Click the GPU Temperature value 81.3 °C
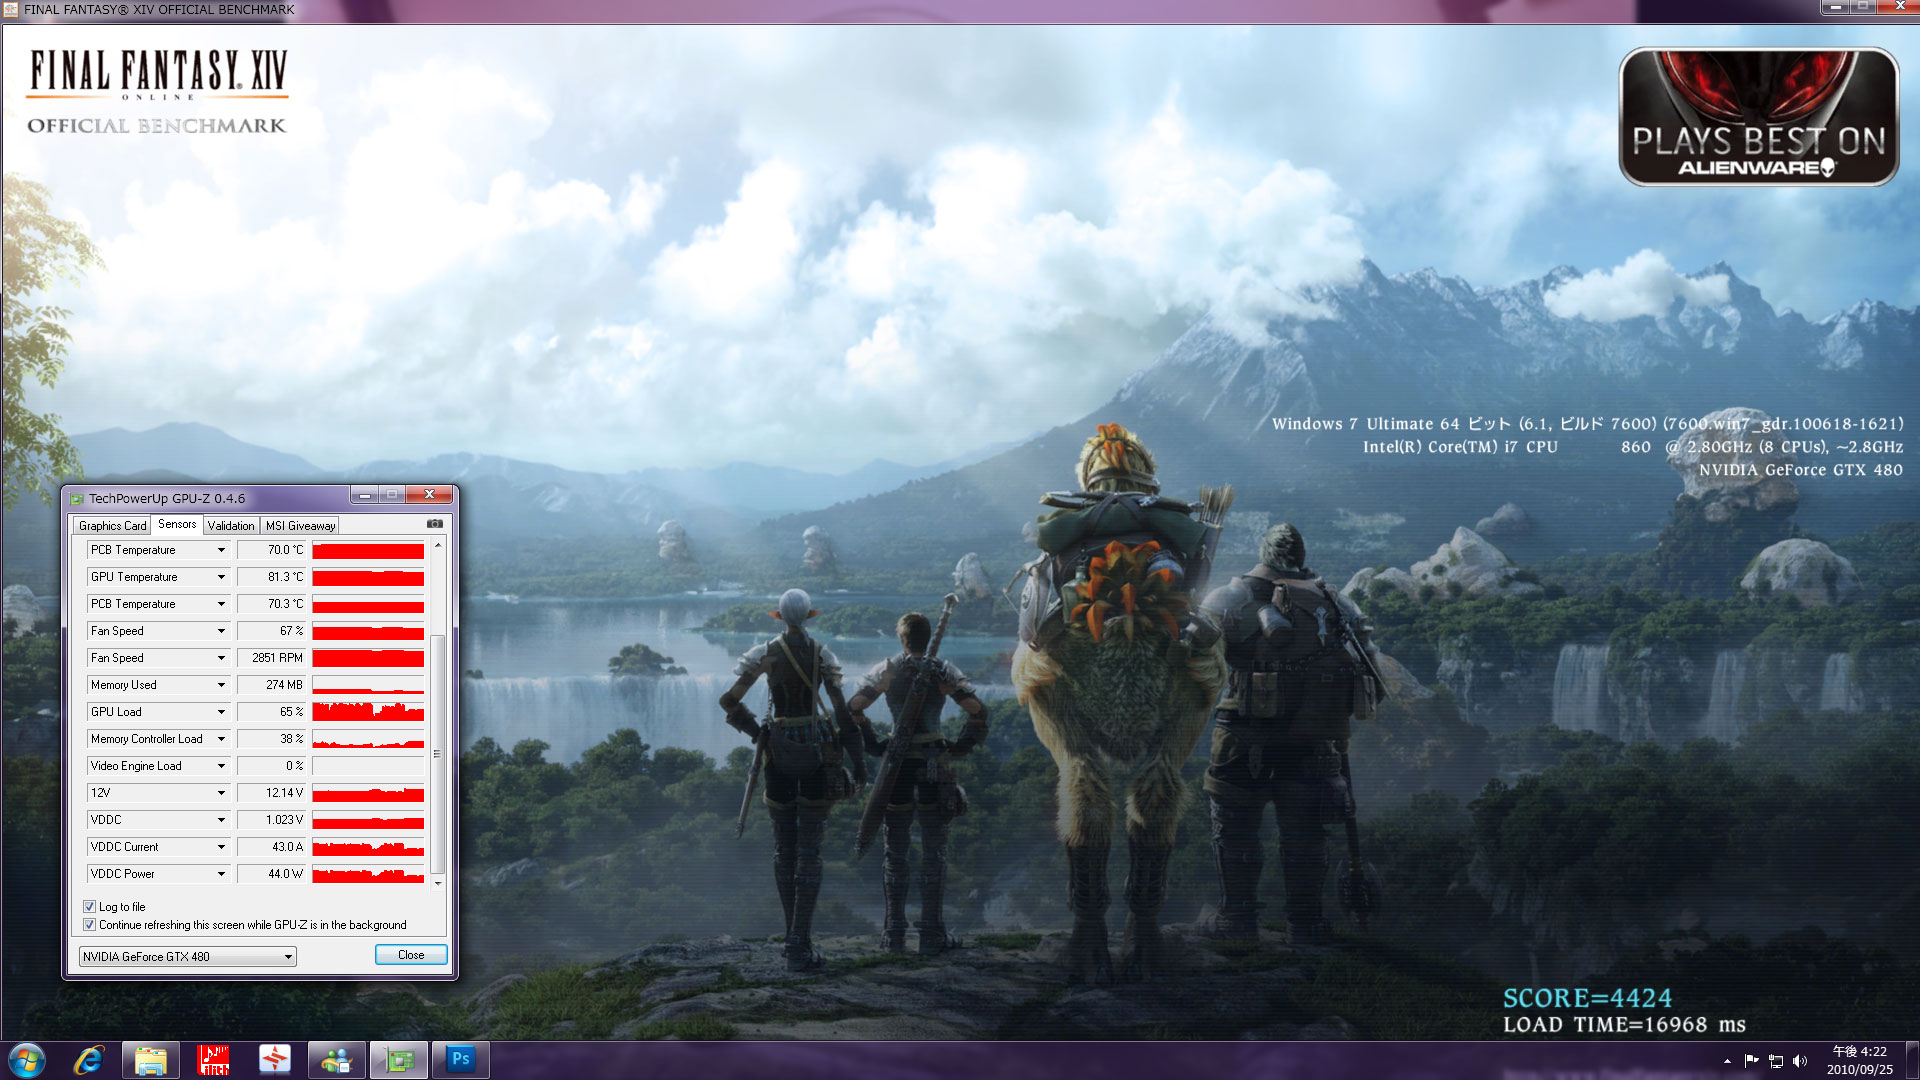This screenshot has width=1920, height=1080. (x=271, y=577)
